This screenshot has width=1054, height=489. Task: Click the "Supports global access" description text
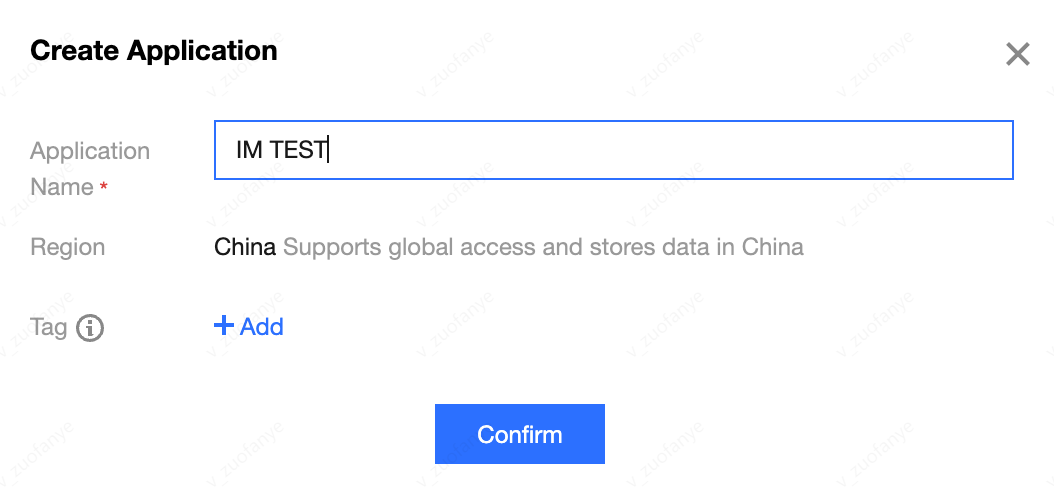pyautogui.click(x=410, y=247)
